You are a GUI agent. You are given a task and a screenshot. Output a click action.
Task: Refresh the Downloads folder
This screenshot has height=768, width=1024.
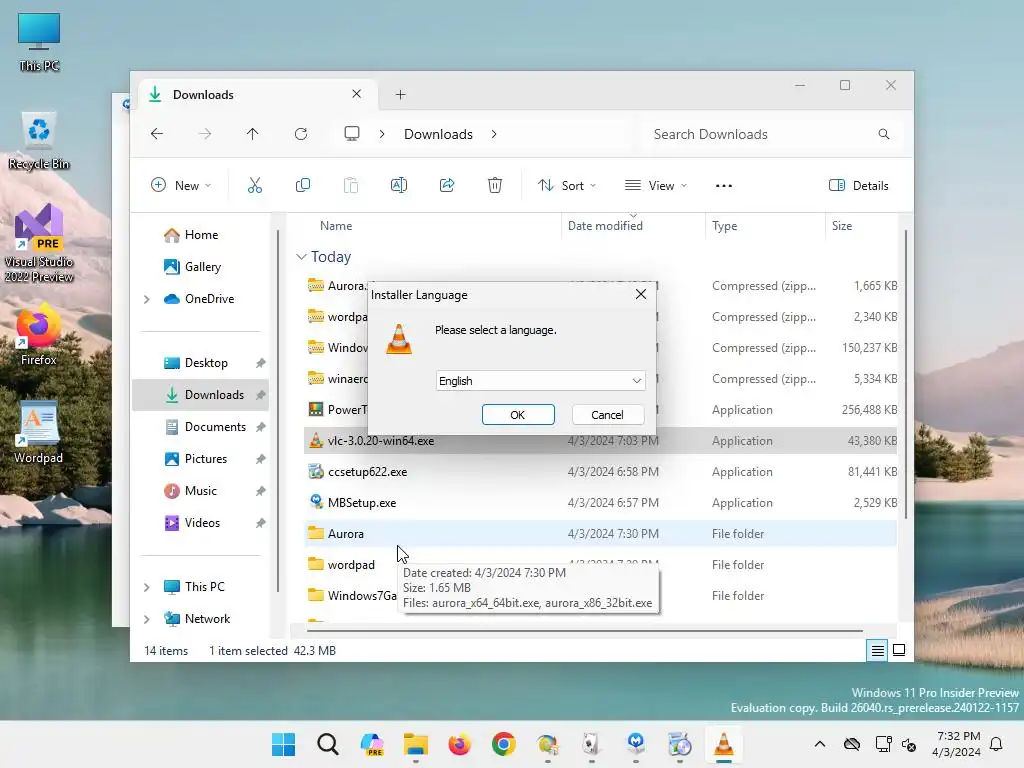(x=301, y=134)
